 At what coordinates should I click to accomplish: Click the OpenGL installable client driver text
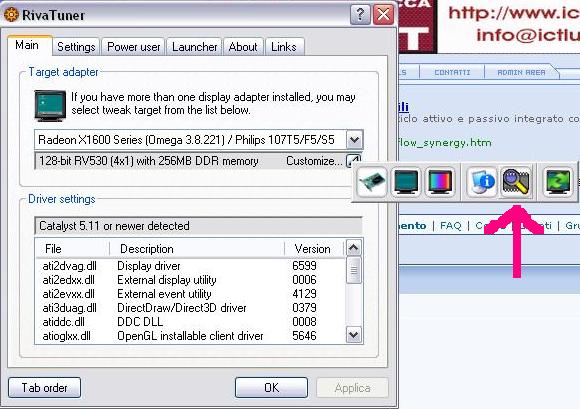[x=190, y=336]
